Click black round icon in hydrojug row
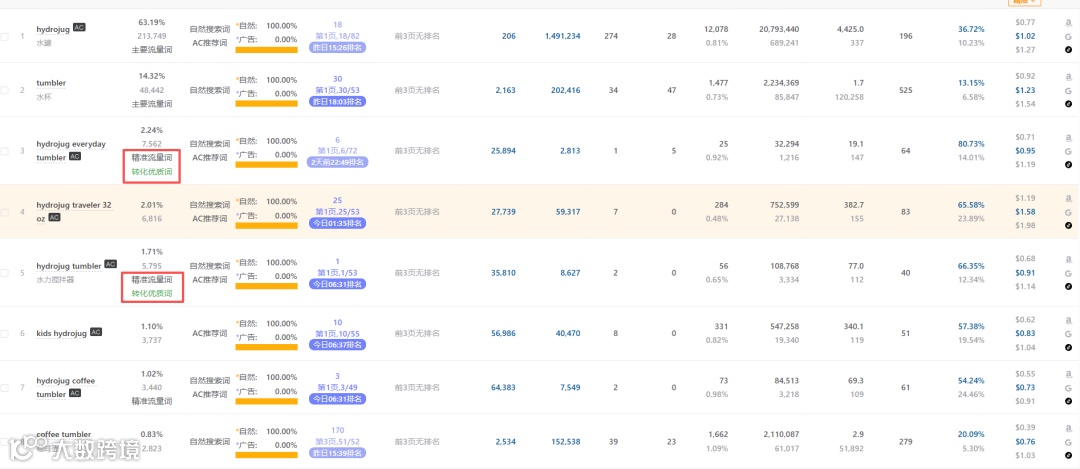 point(1068,50)
